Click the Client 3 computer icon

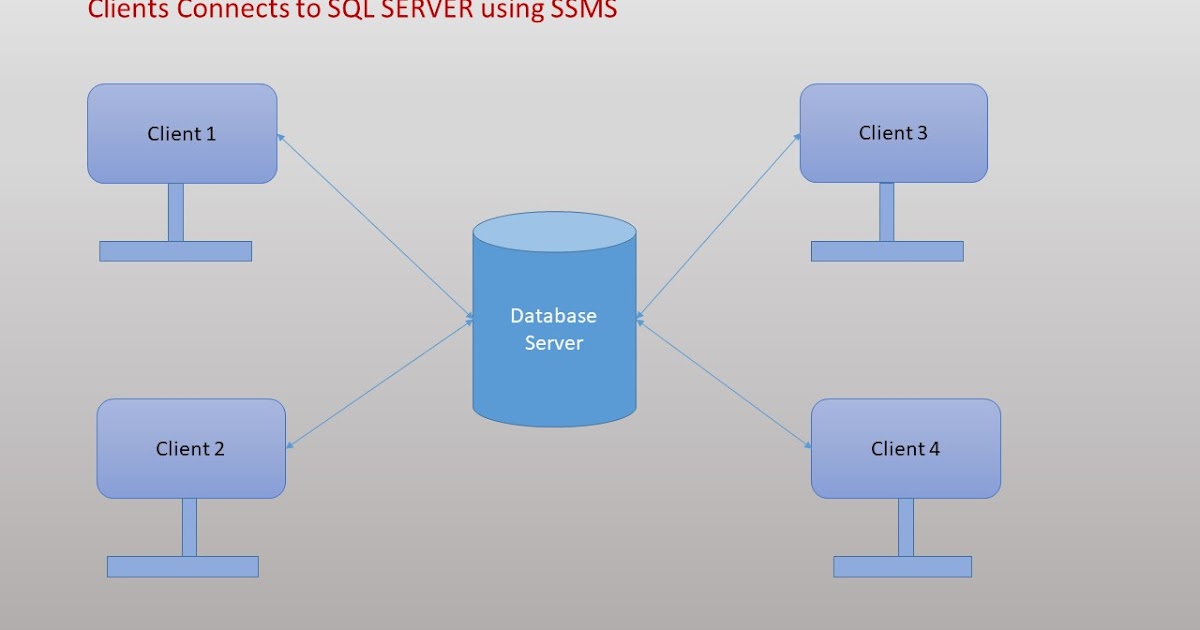(892, 131)
